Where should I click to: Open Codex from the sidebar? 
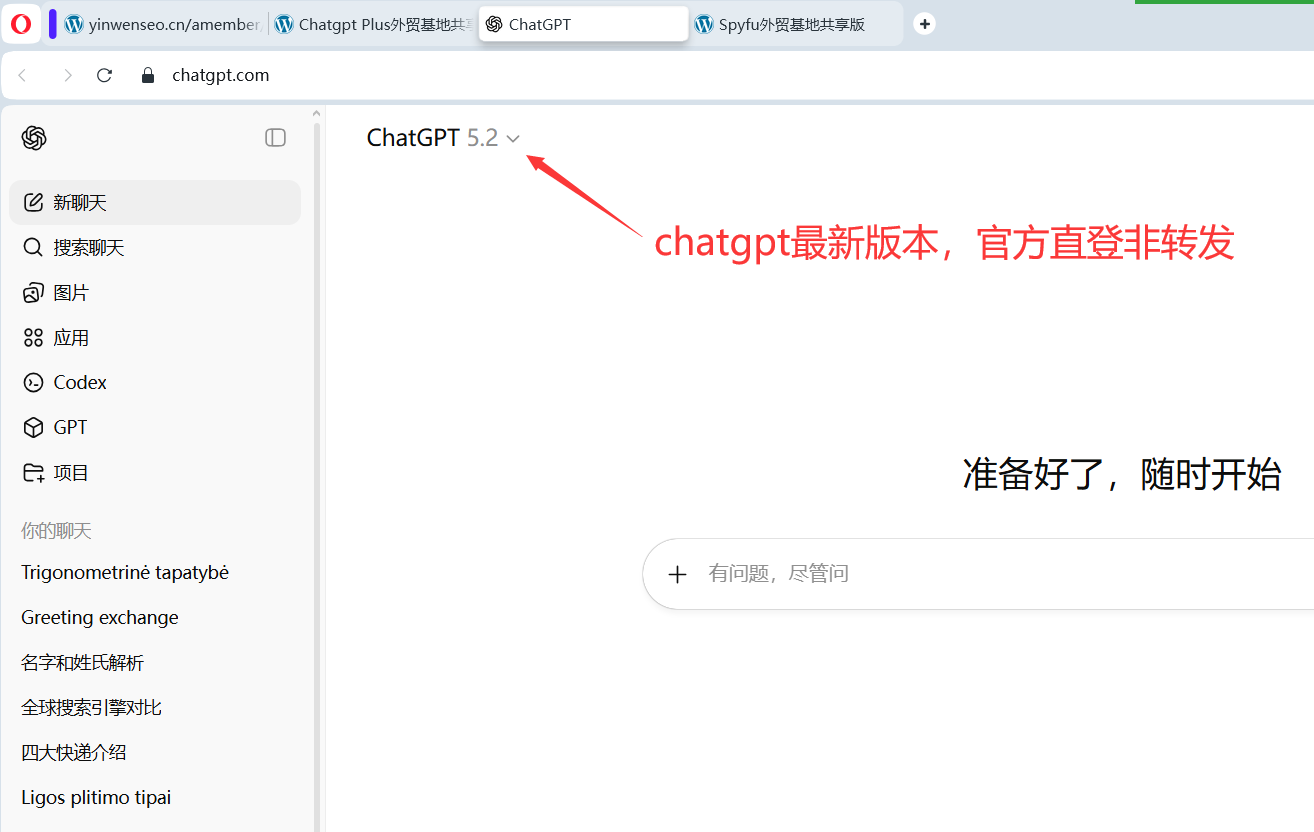[155, 382]
